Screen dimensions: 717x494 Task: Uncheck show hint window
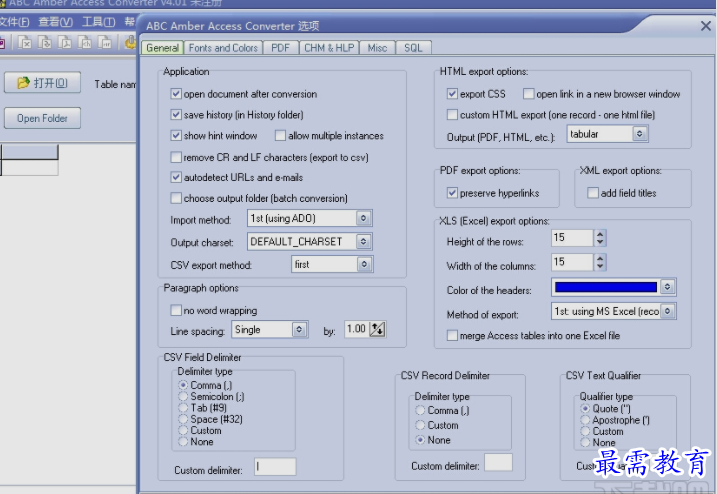(176, 135)
